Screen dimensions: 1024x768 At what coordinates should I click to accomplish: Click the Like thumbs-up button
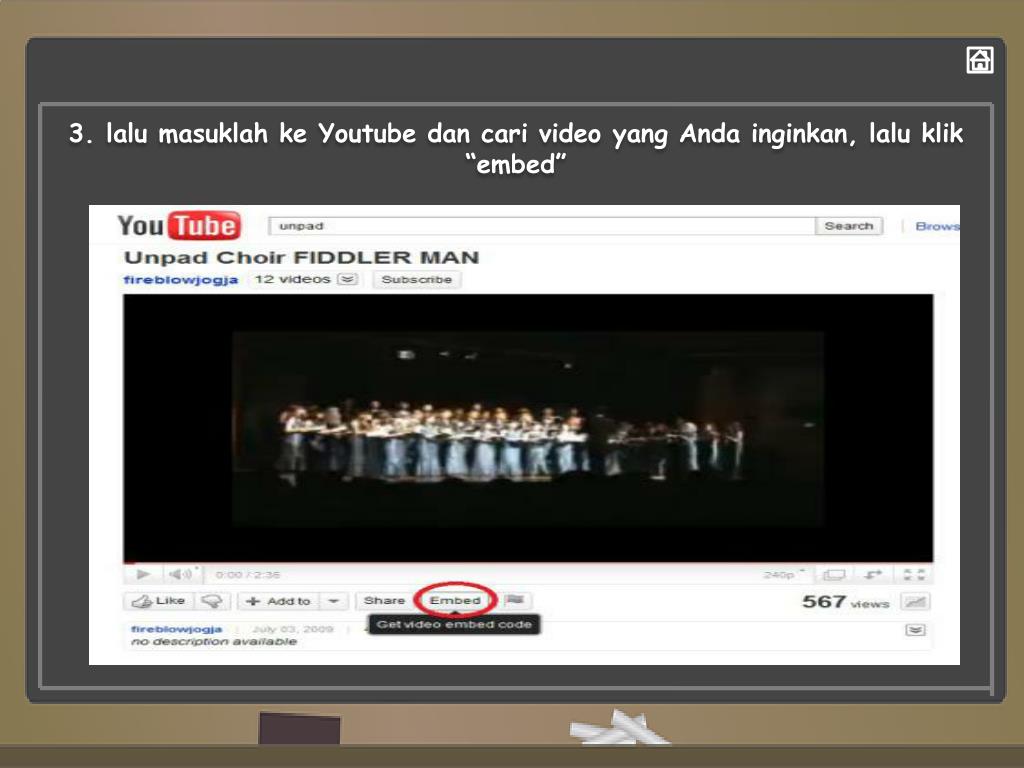click(x=159, y=601)
